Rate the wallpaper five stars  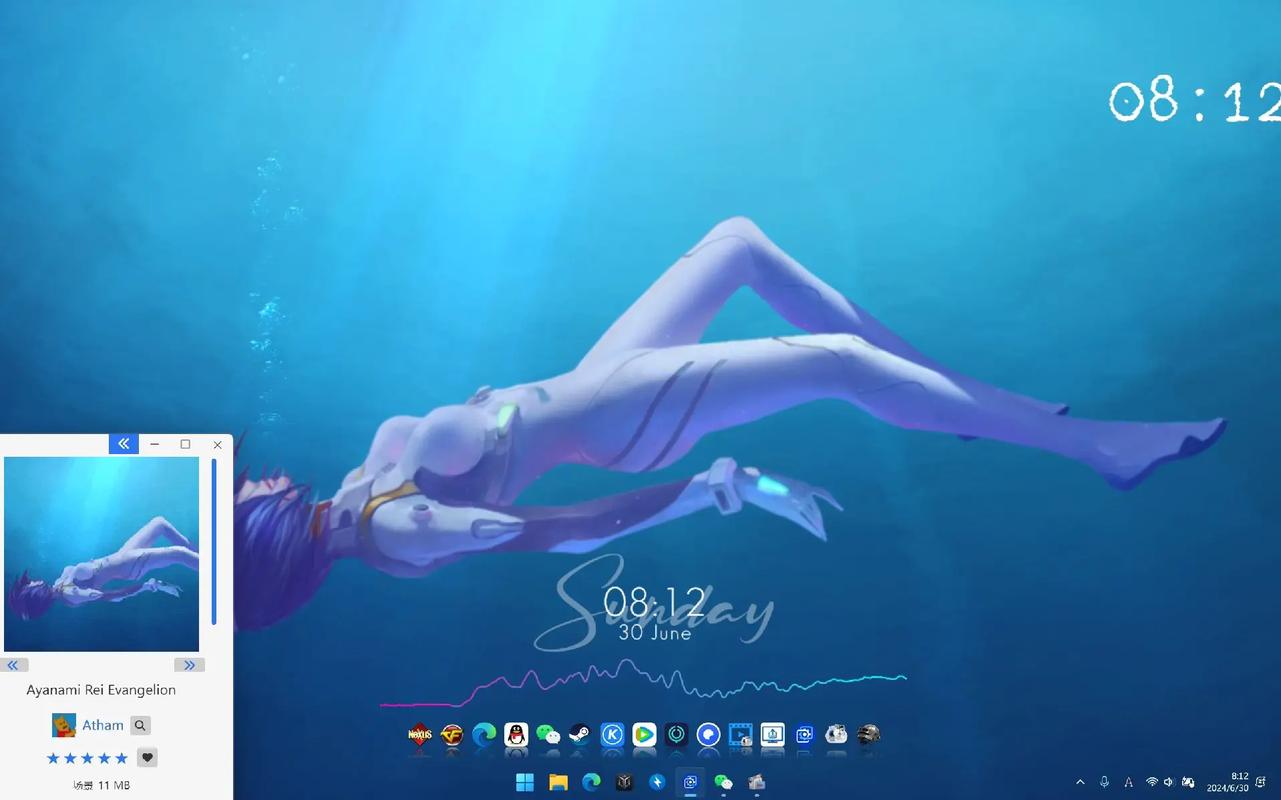pyautogui.click(x=122, y=758)
